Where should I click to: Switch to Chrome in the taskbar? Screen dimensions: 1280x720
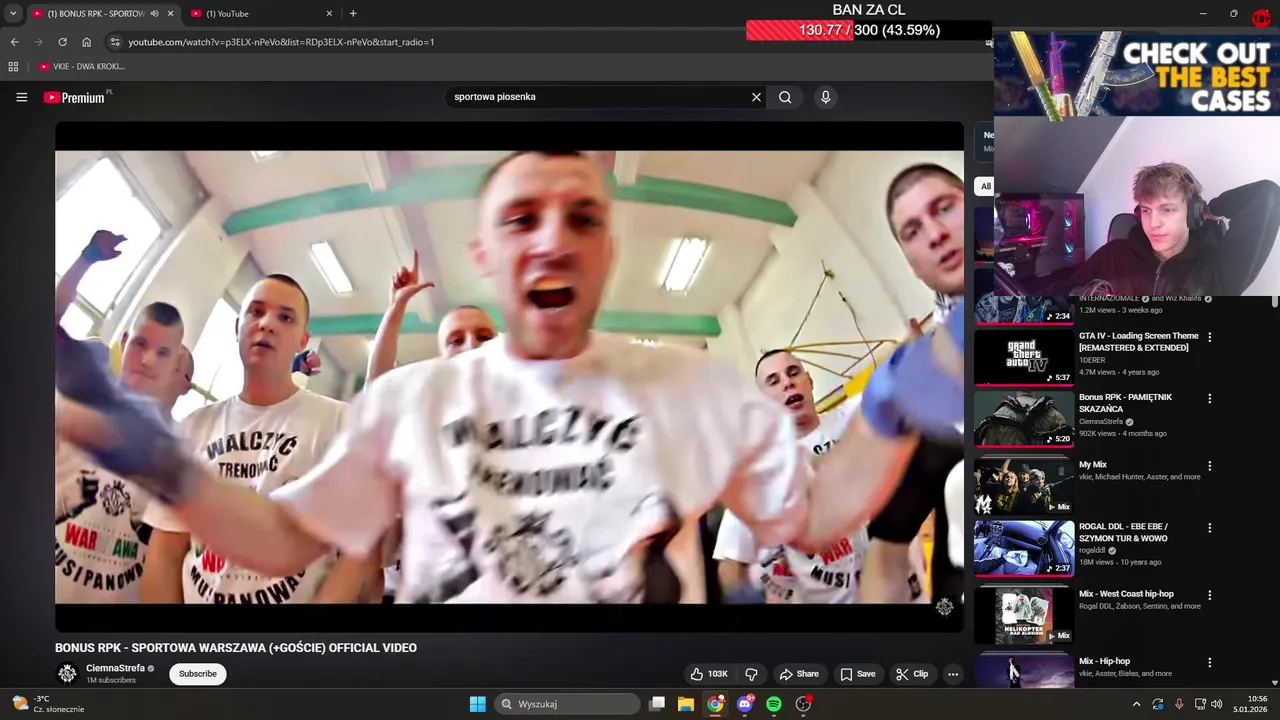(715, 704)
